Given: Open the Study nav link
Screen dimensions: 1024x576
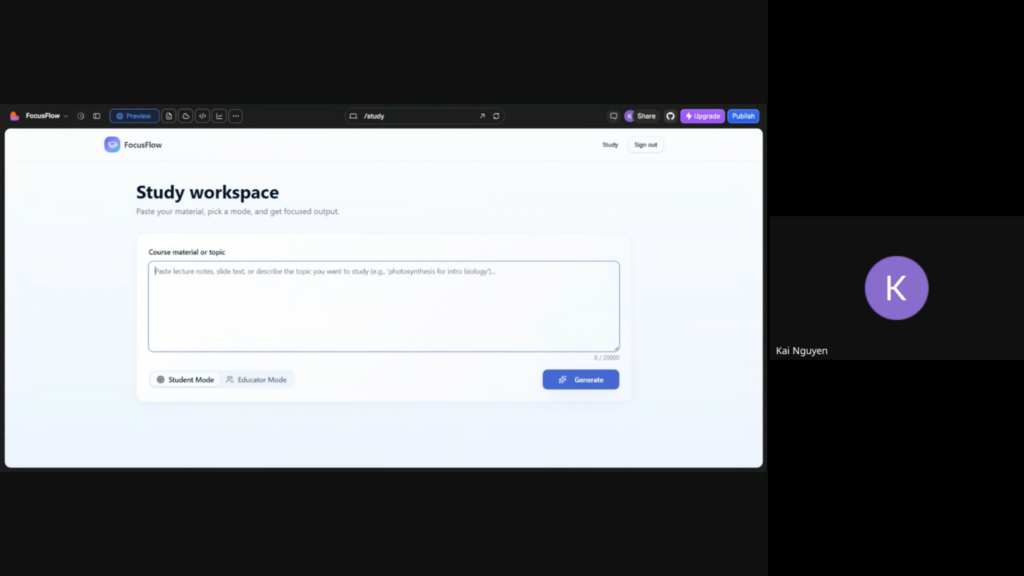Looking at the screenshot, I should 610,145.
